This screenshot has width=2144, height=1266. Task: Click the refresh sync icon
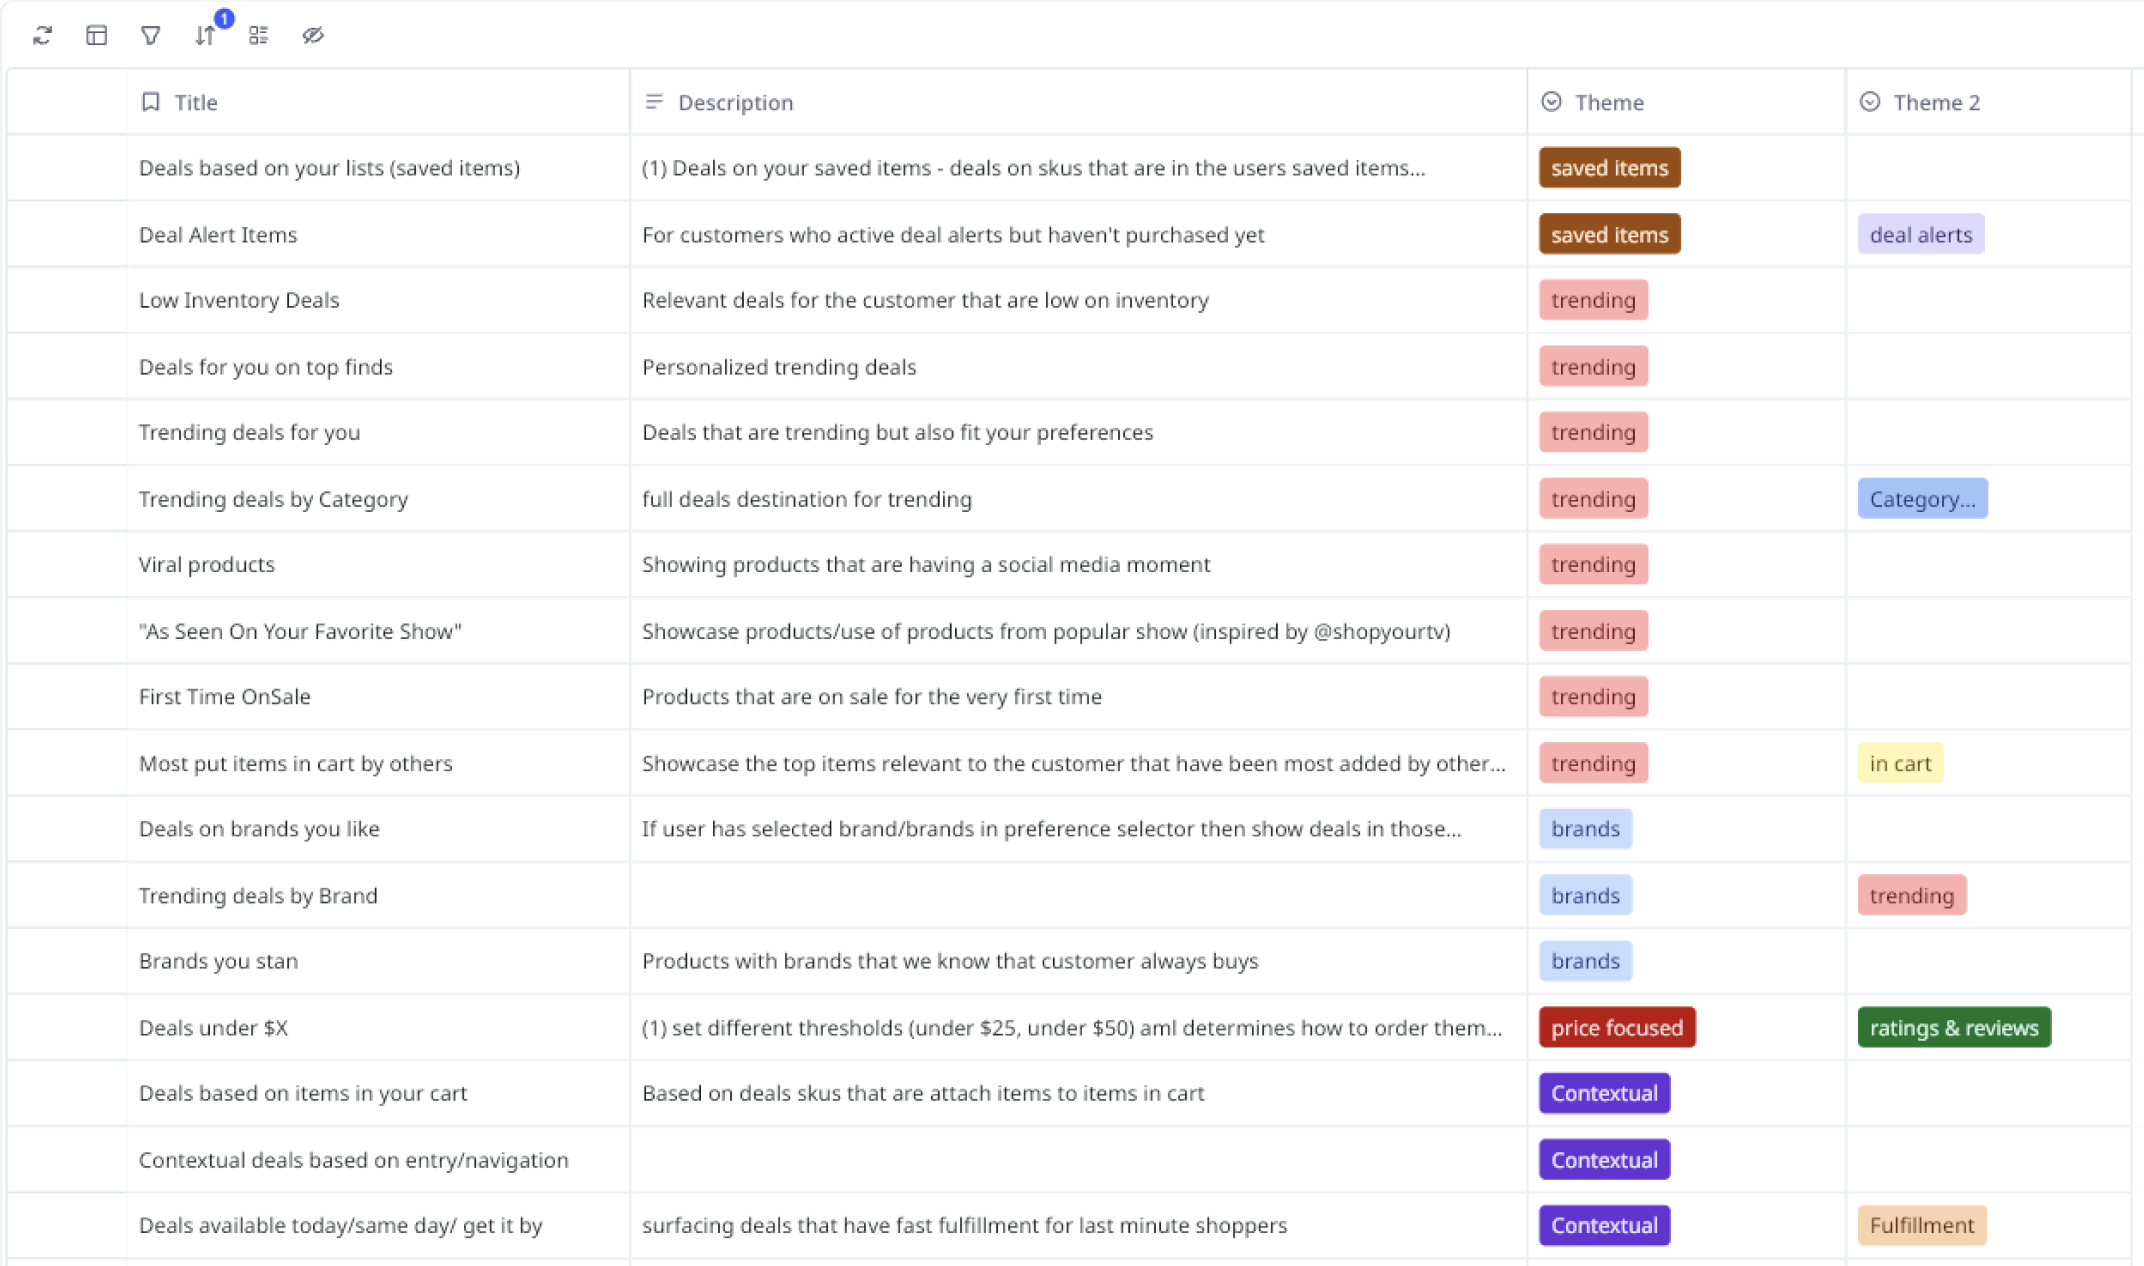[42, 36]
